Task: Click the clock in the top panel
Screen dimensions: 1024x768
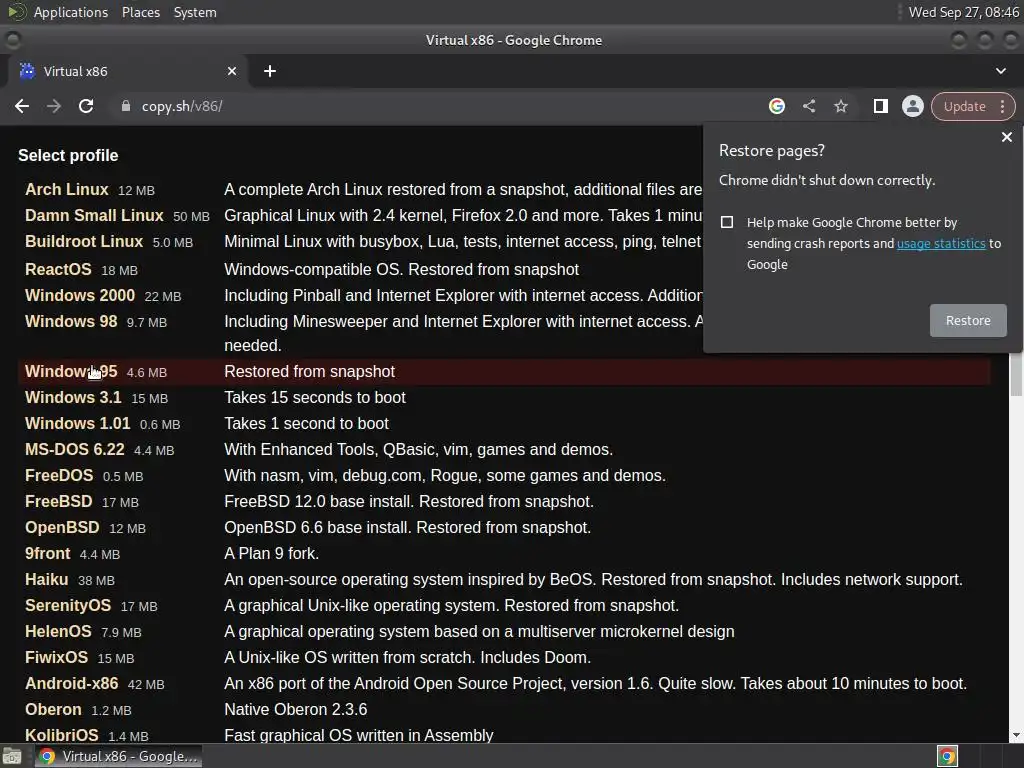Action: click(x=963, y=12)
